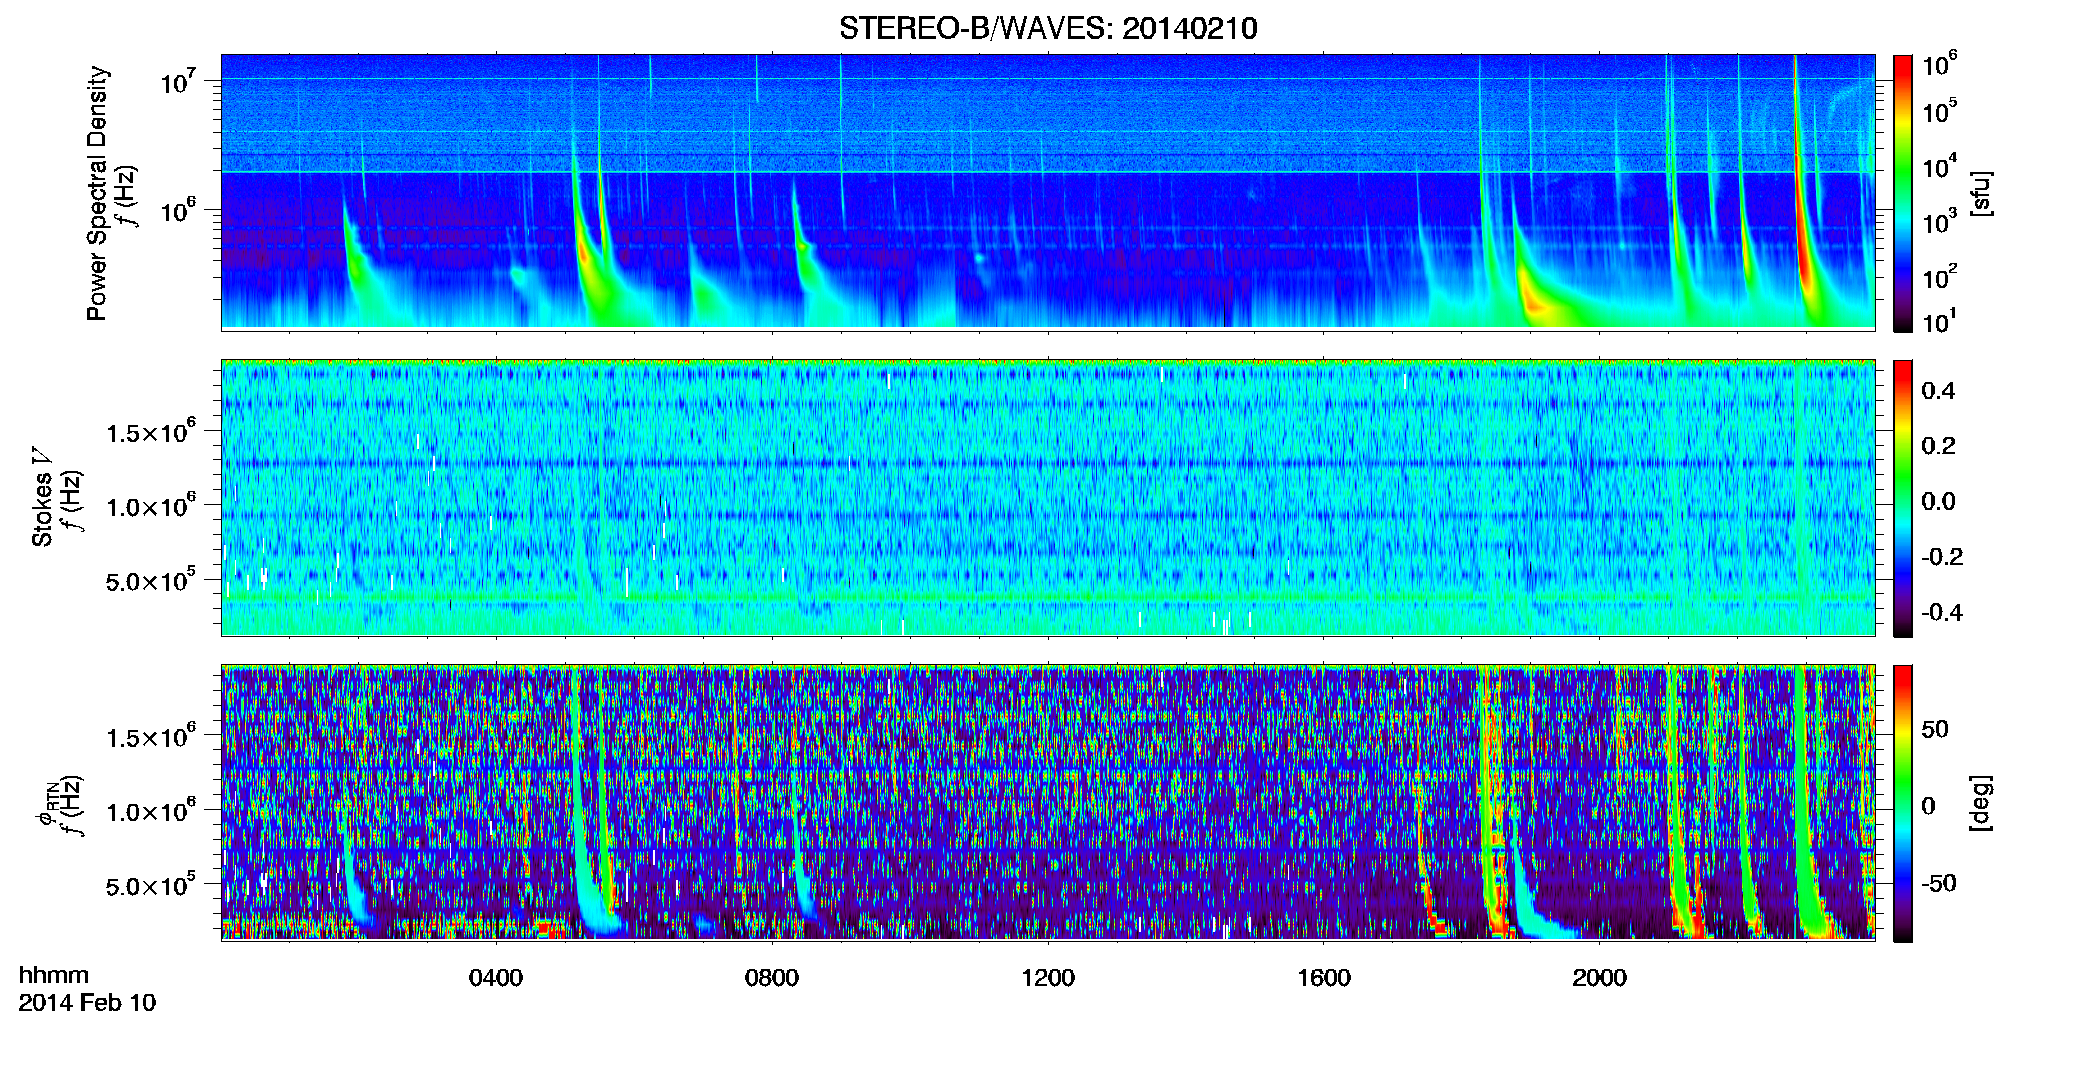
Task: Click the 10^6 tick on sfu color bar
Action: [x=1939, y=66]
